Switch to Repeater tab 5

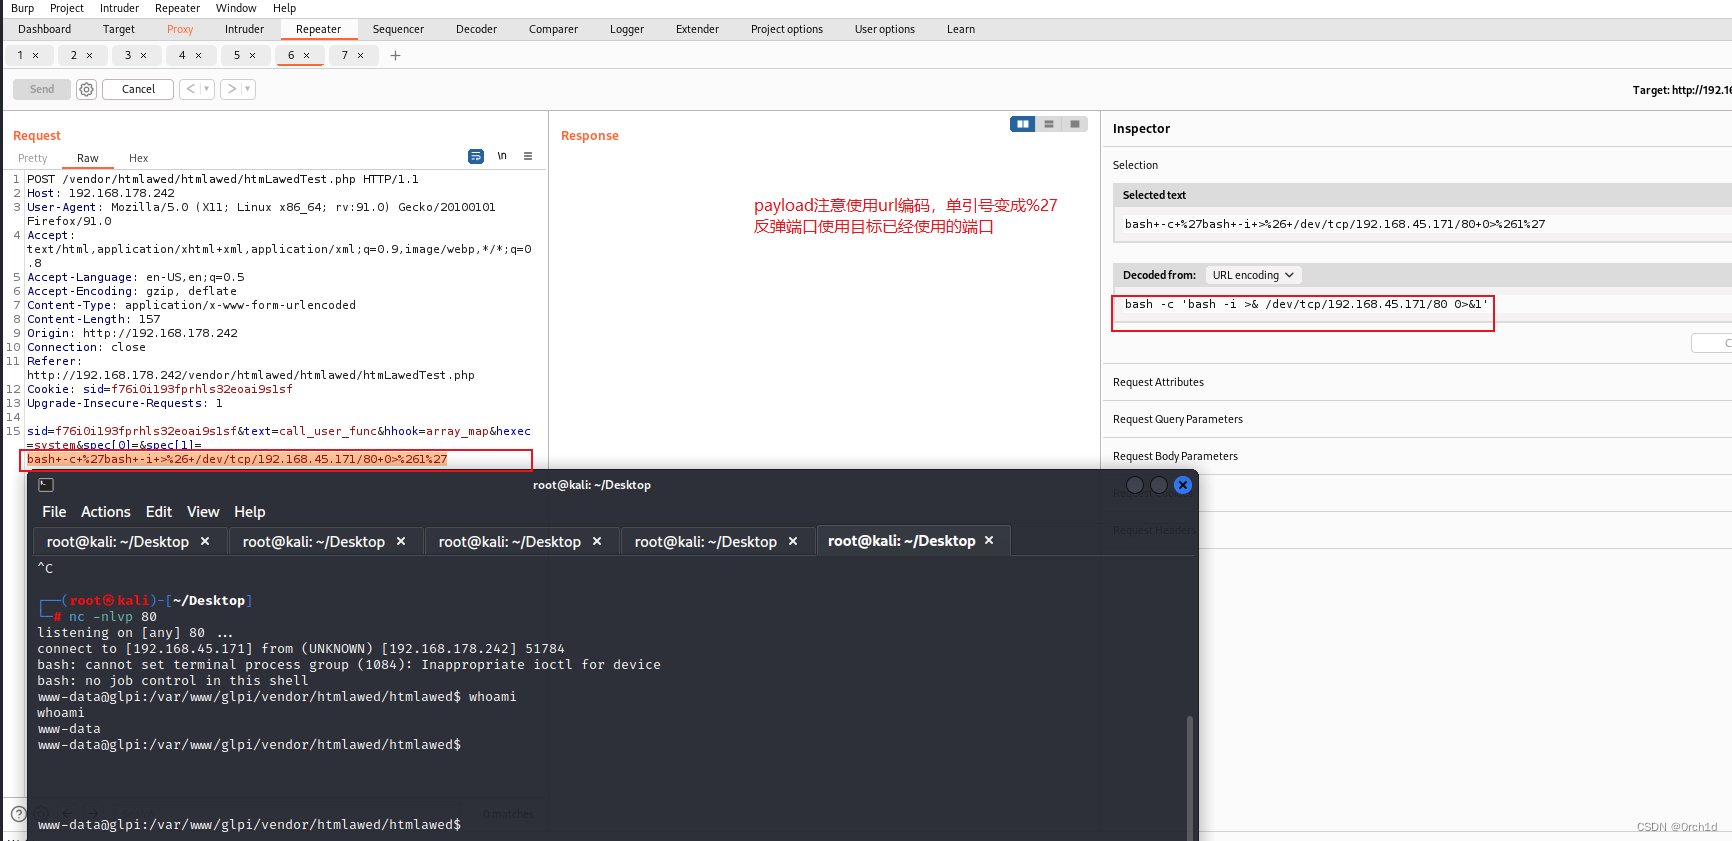coord(237,55)
